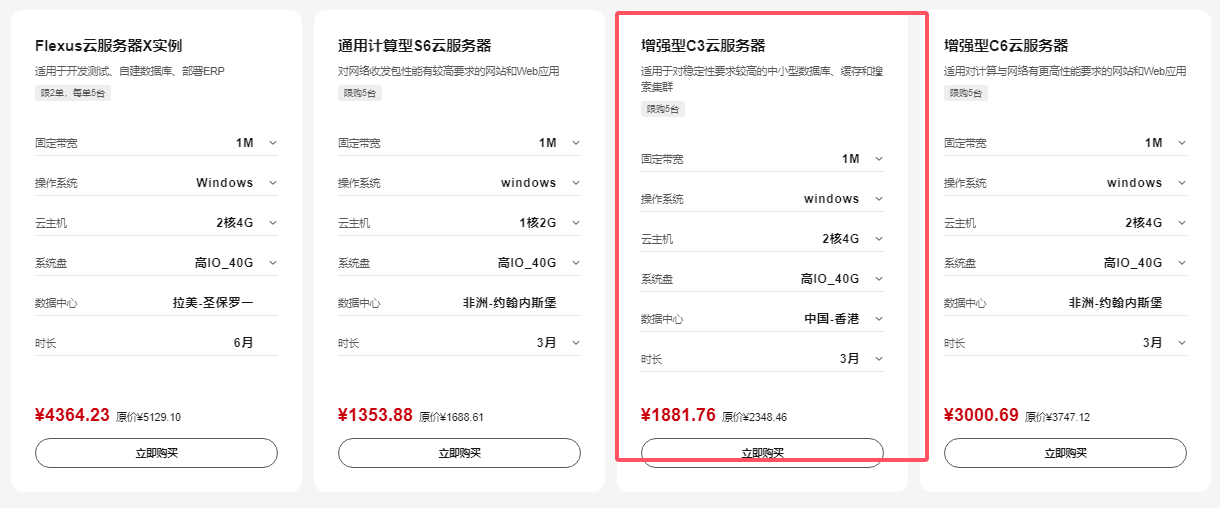Expand fixed bandwidth dropdown in S6 card
The width and height of the screenshot is (1220, 508).
pos(459,143)
